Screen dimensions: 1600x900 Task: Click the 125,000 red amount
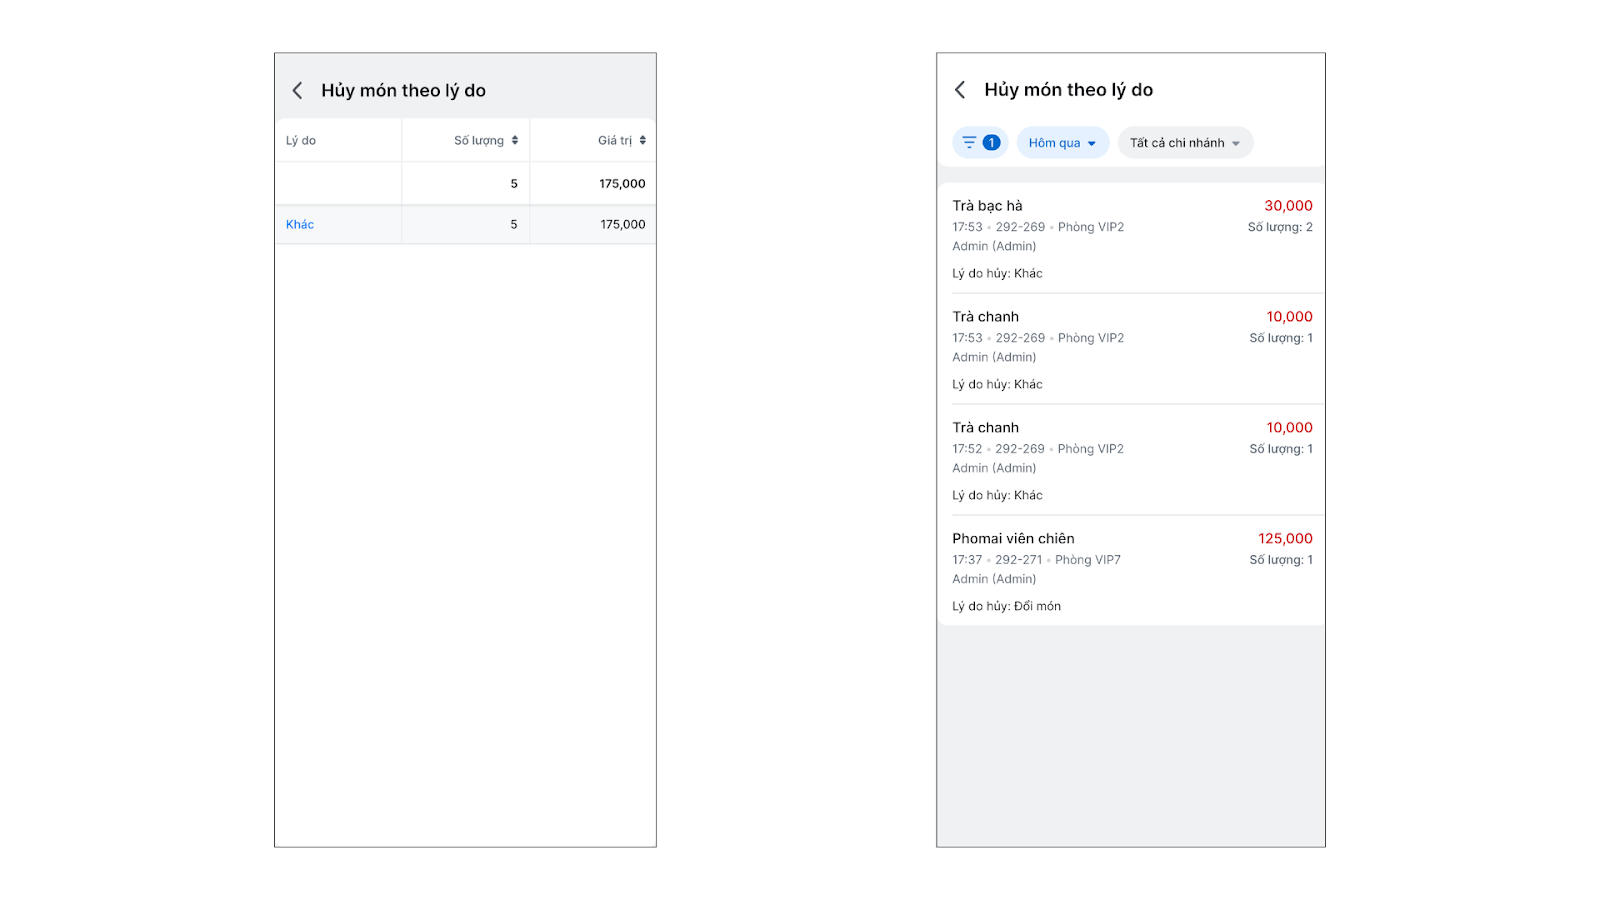click(x=1285, y=539)
